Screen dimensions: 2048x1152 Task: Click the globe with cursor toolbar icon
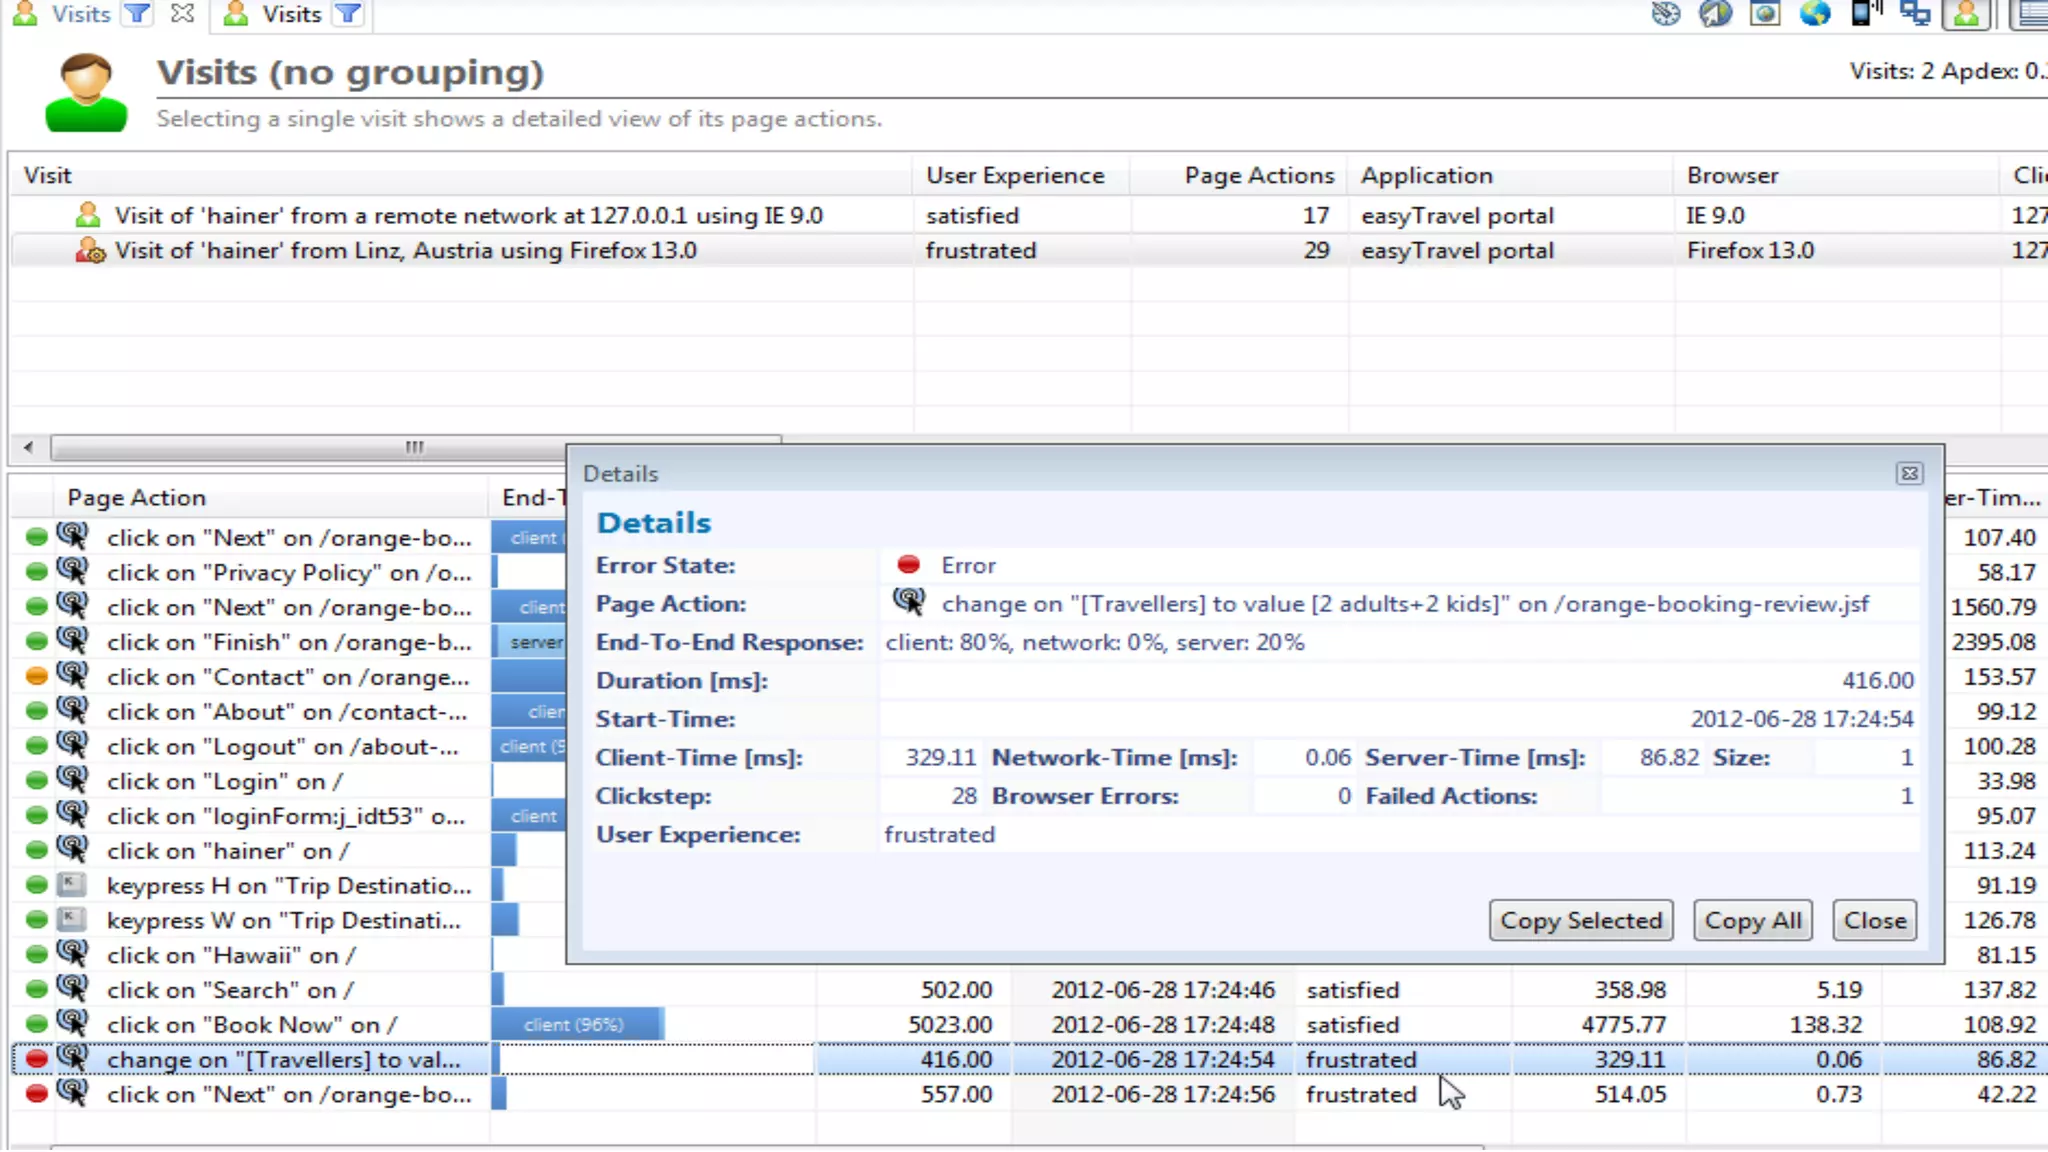coord(1715,13)
